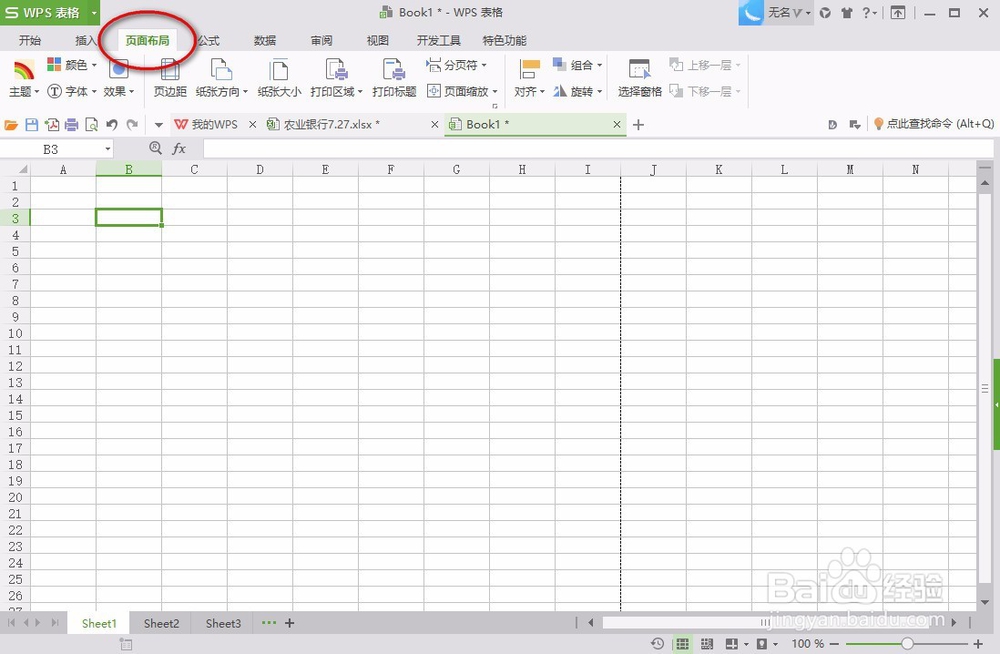Redo the last undone action

(132, 124)
